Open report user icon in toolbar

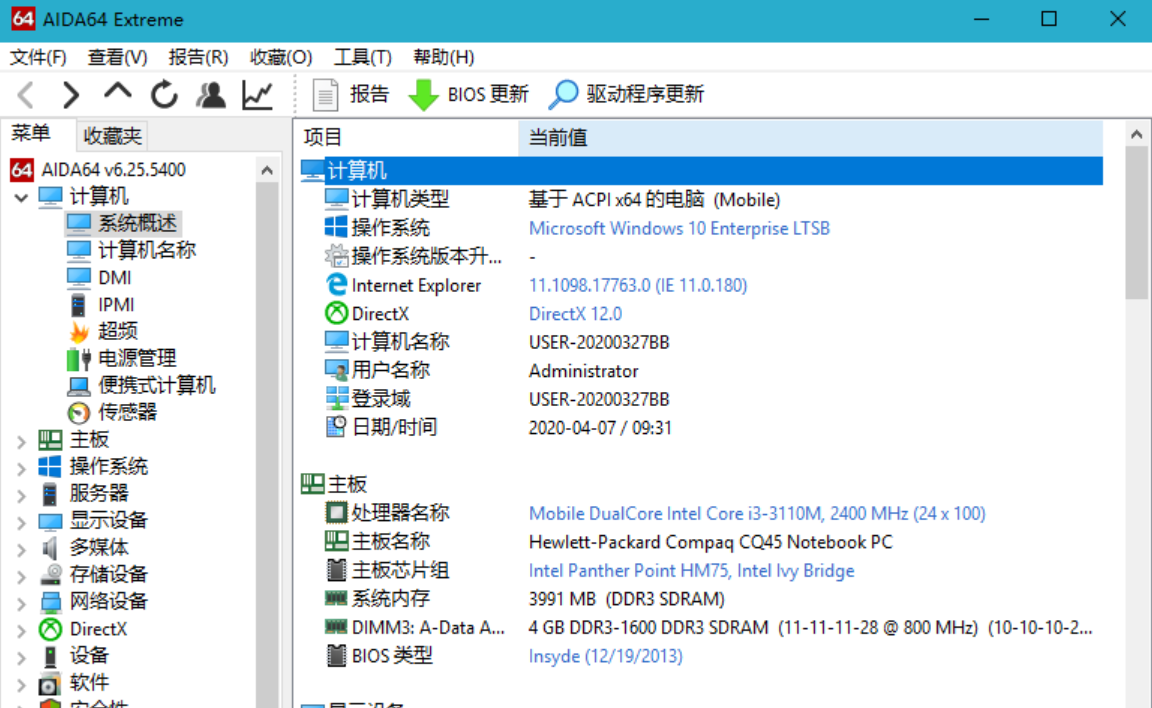(x=211, y=95)
